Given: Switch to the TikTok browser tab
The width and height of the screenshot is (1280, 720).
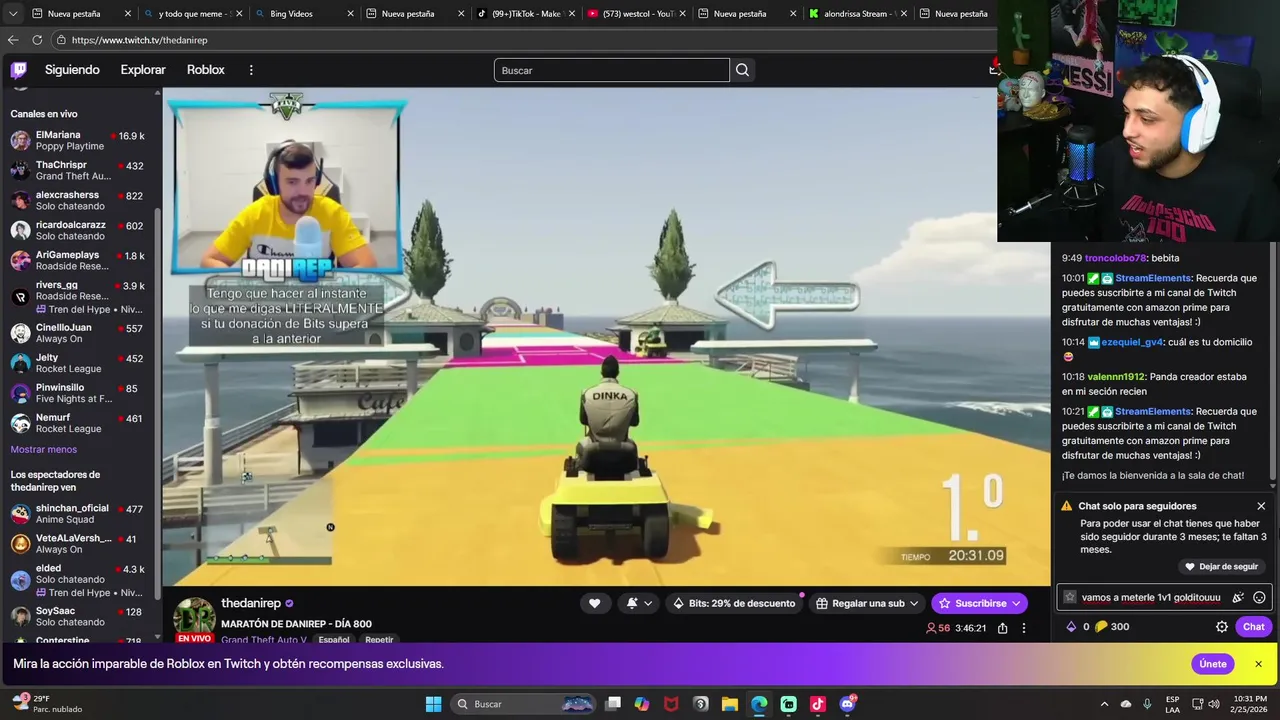Looking at the screenshot, I should [525, 14].
